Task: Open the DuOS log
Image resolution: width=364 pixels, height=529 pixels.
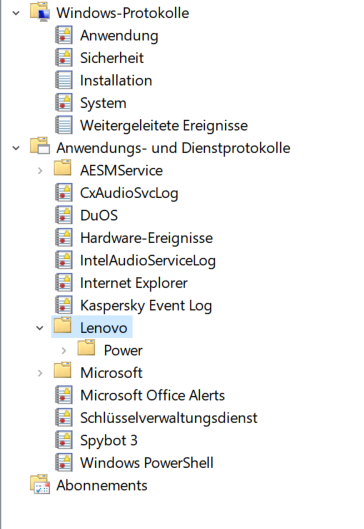Action: pyautogui.click(x=99, y=216)
